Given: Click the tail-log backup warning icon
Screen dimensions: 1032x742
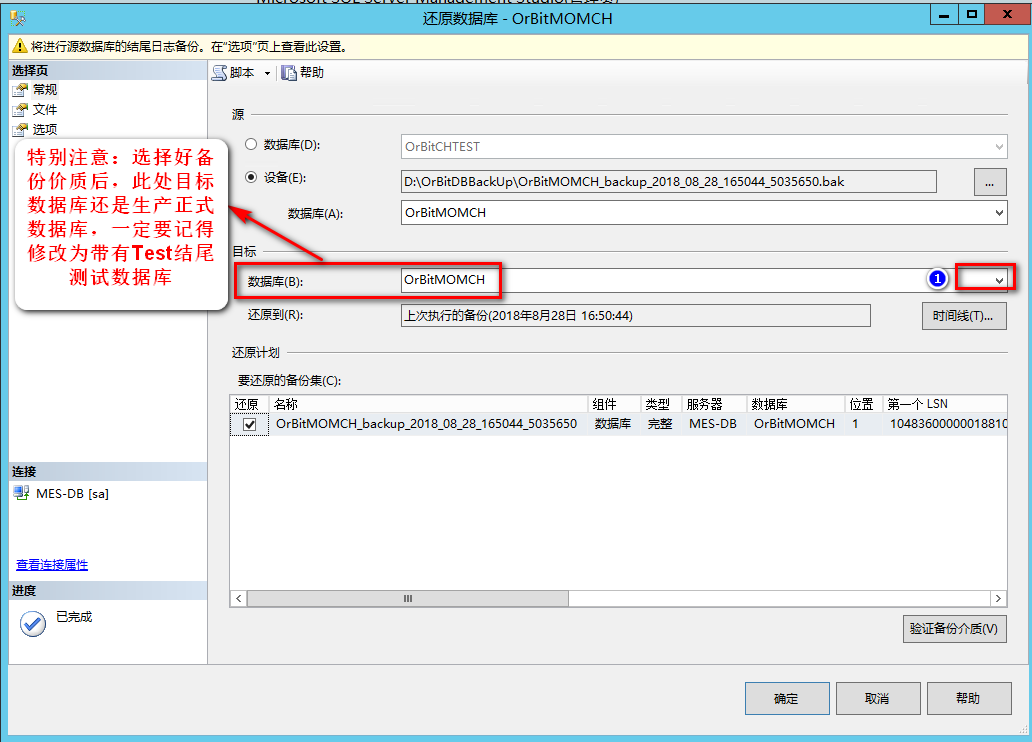Looking at the screenshot, I should coord(17,46).
